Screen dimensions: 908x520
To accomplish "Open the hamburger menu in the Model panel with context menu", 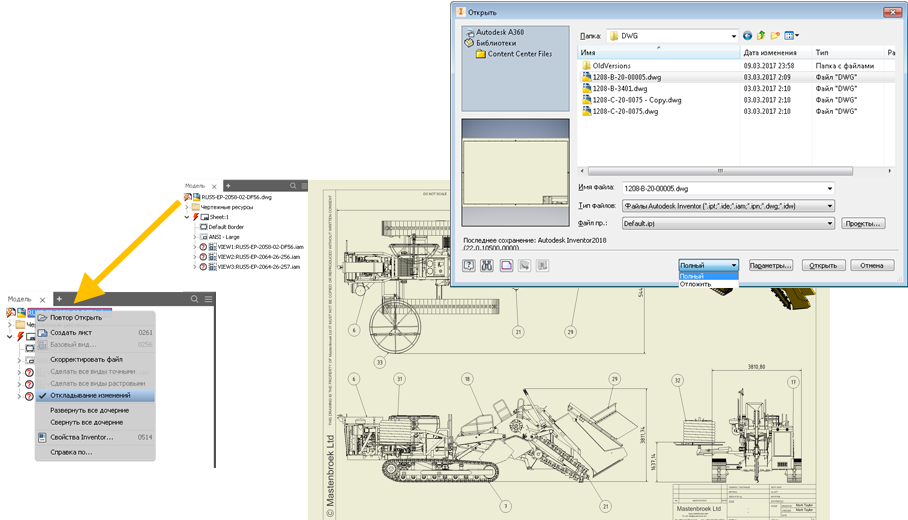I will coord(208,299).
